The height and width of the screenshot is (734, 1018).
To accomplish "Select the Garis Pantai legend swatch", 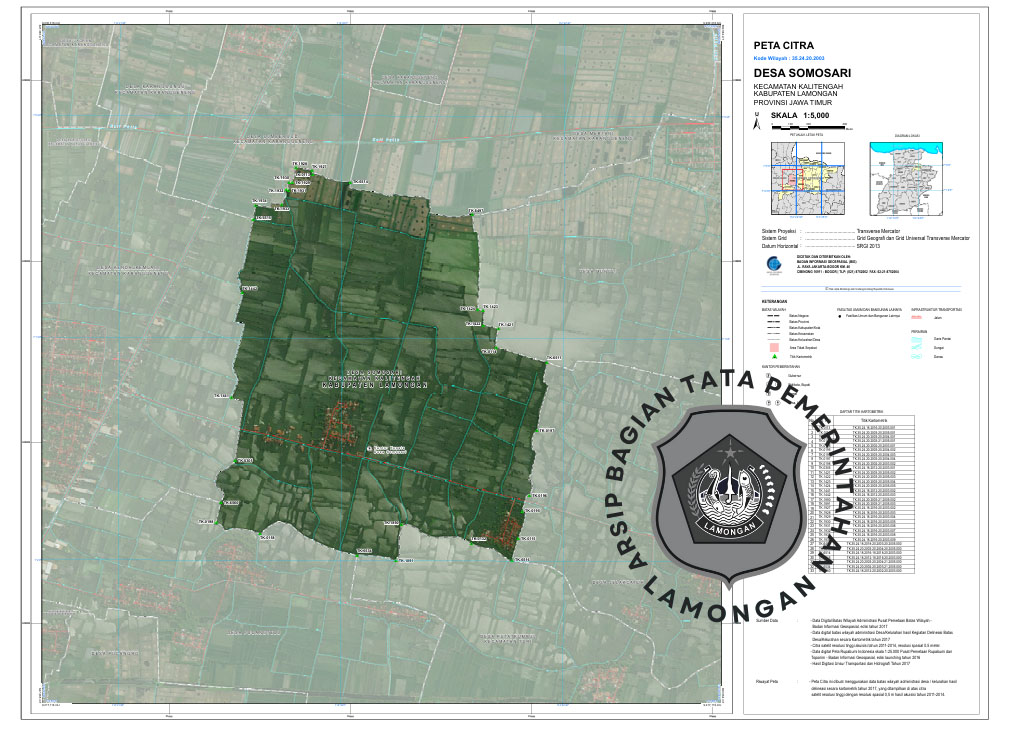I will (x=917, y=340).
